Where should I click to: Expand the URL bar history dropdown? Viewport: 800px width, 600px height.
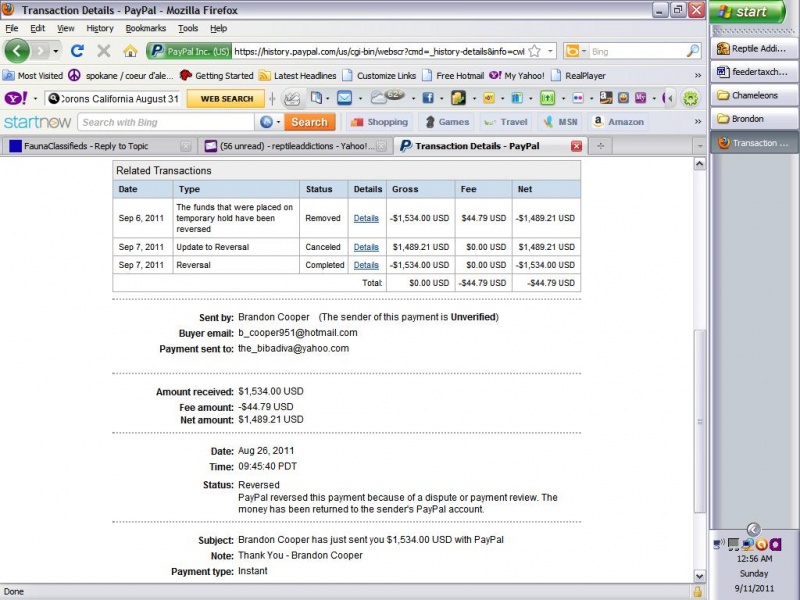(x=550, y=51)
